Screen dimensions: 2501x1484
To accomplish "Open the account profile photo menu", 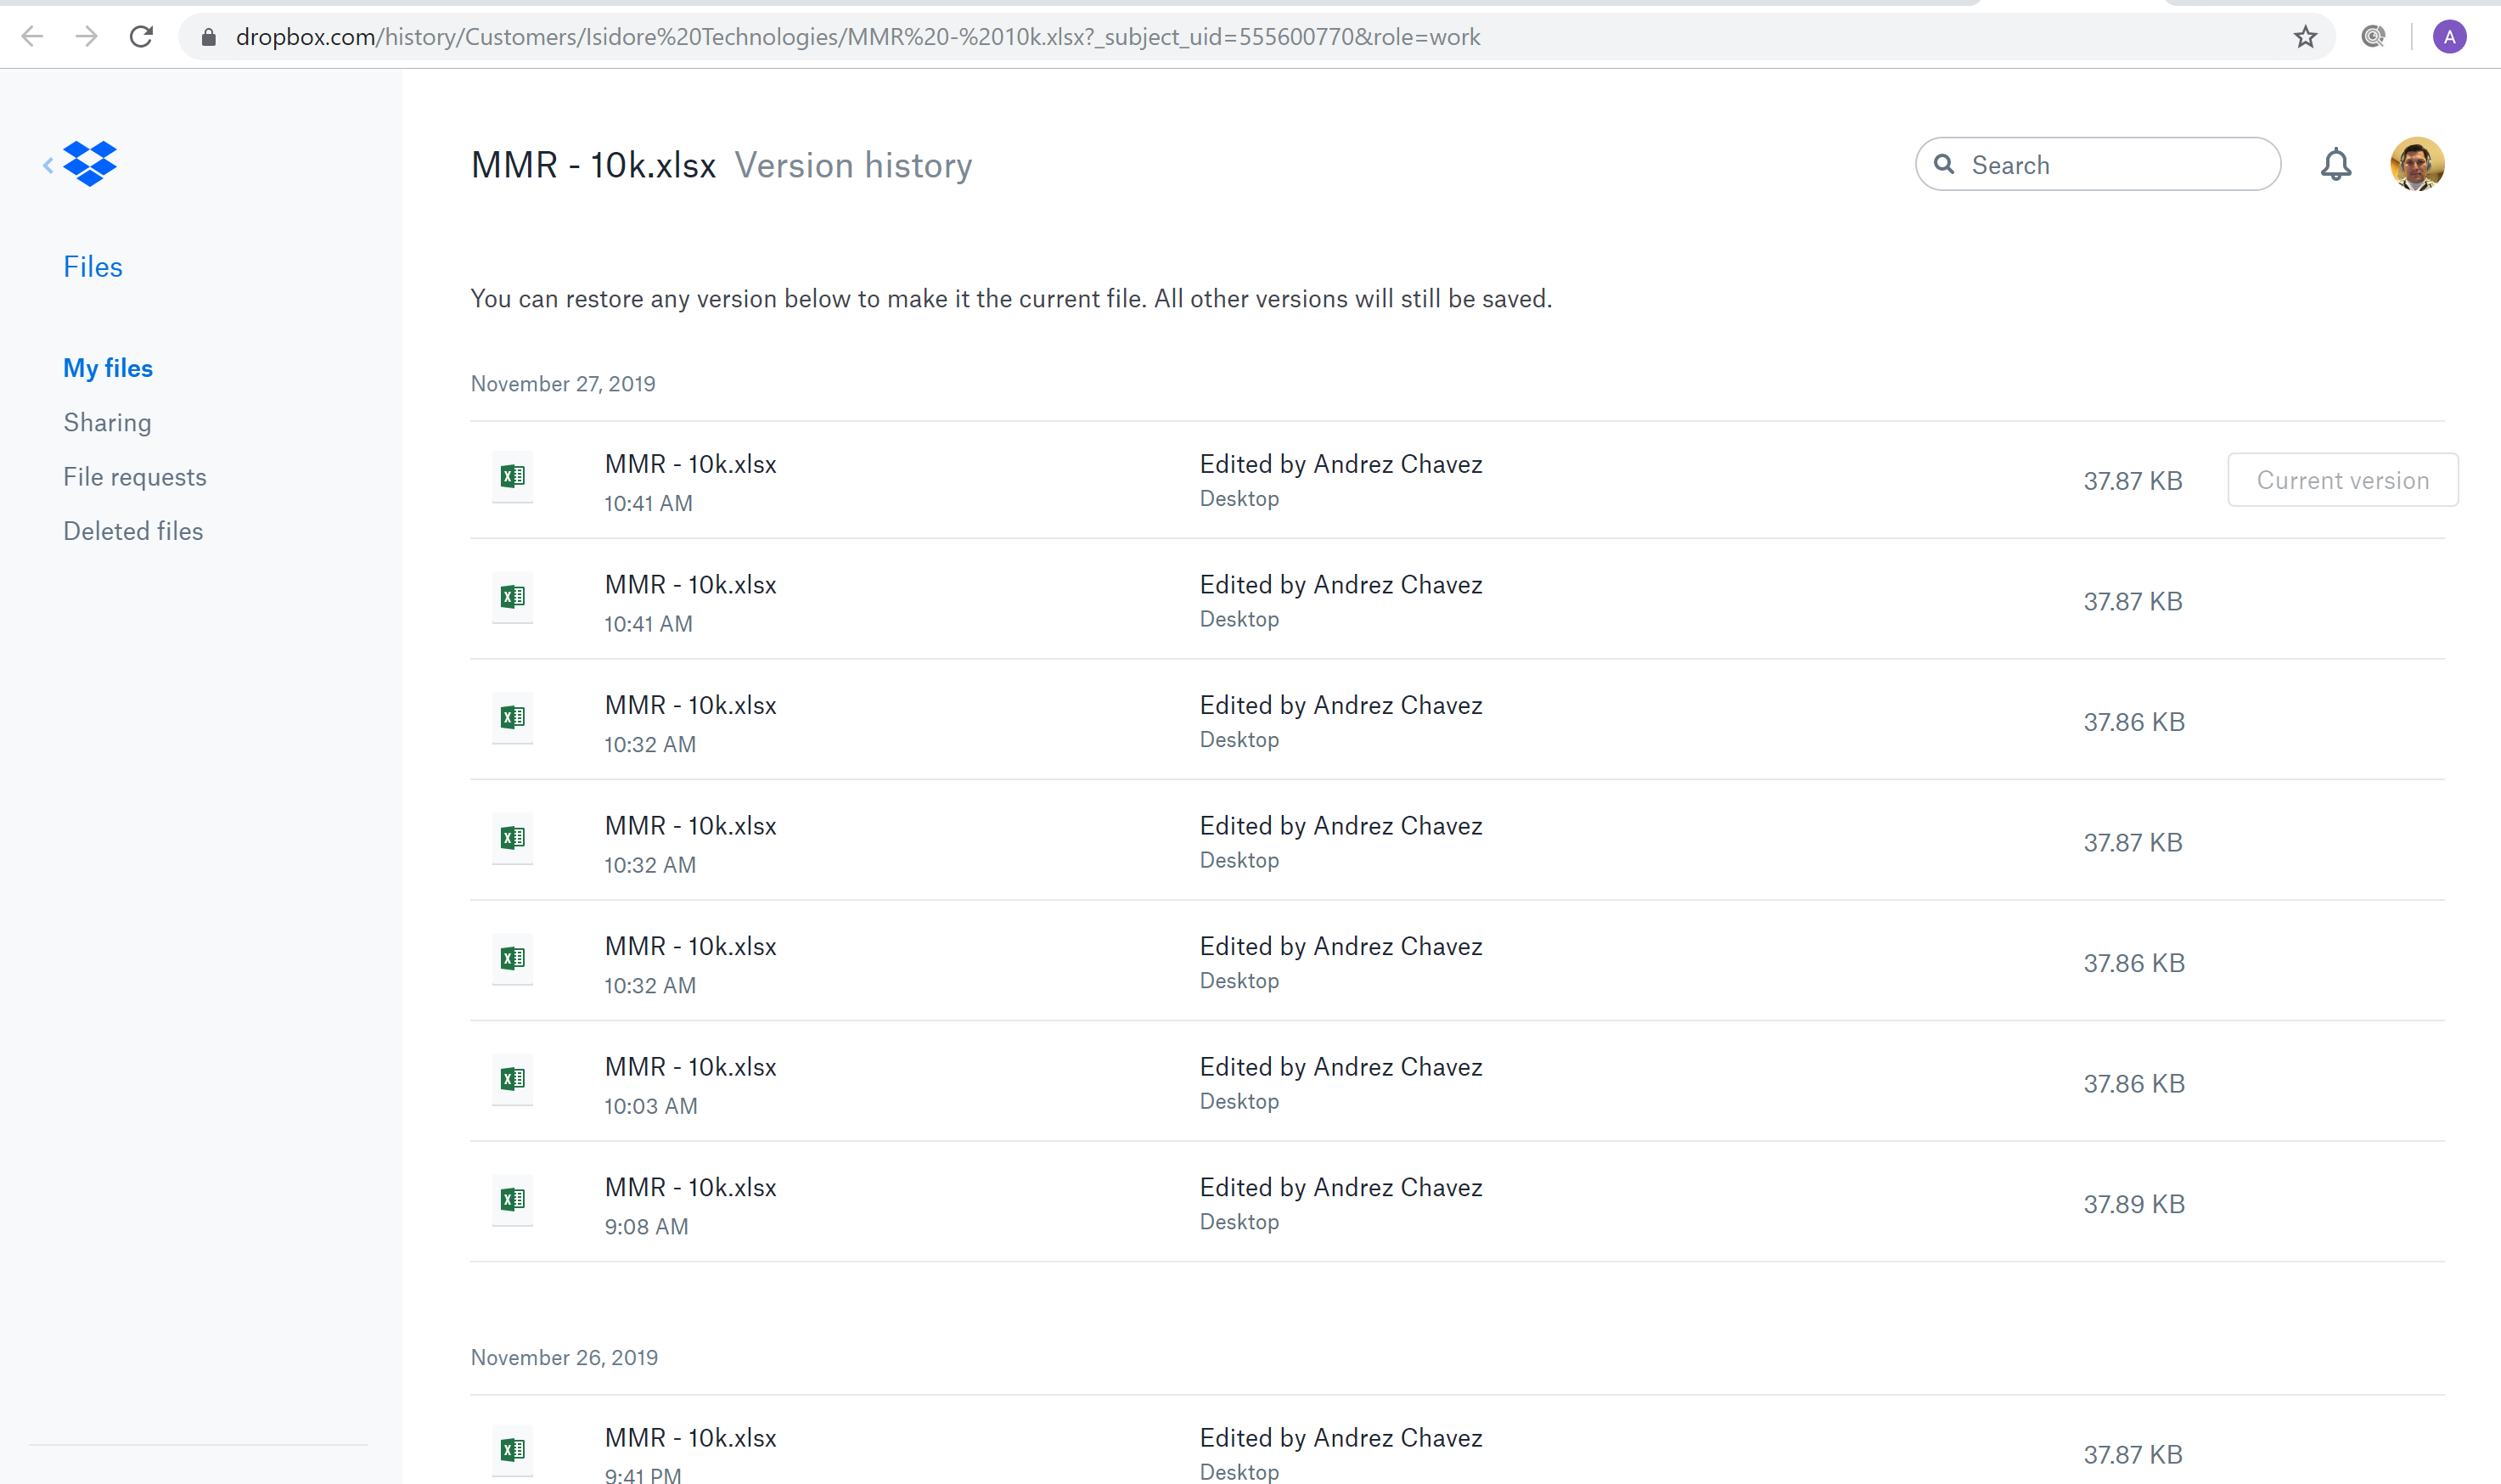I will pyautogui.click(x=2416, y=164).
